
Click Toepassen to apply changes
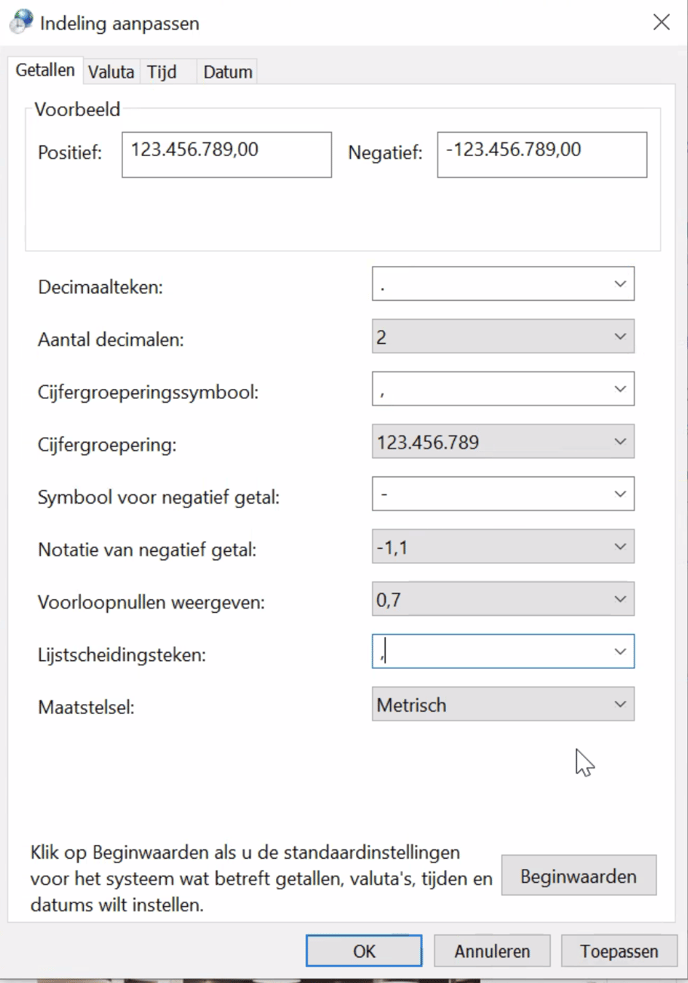click(x=619, y=951)
